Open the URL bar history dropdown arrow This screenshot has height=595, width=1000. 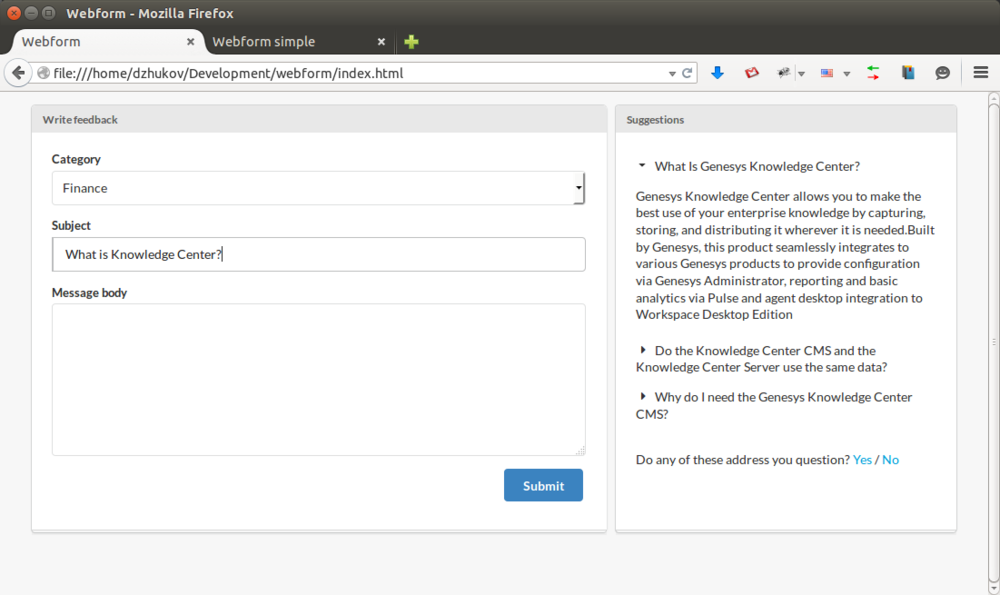[x=672, y=74]
